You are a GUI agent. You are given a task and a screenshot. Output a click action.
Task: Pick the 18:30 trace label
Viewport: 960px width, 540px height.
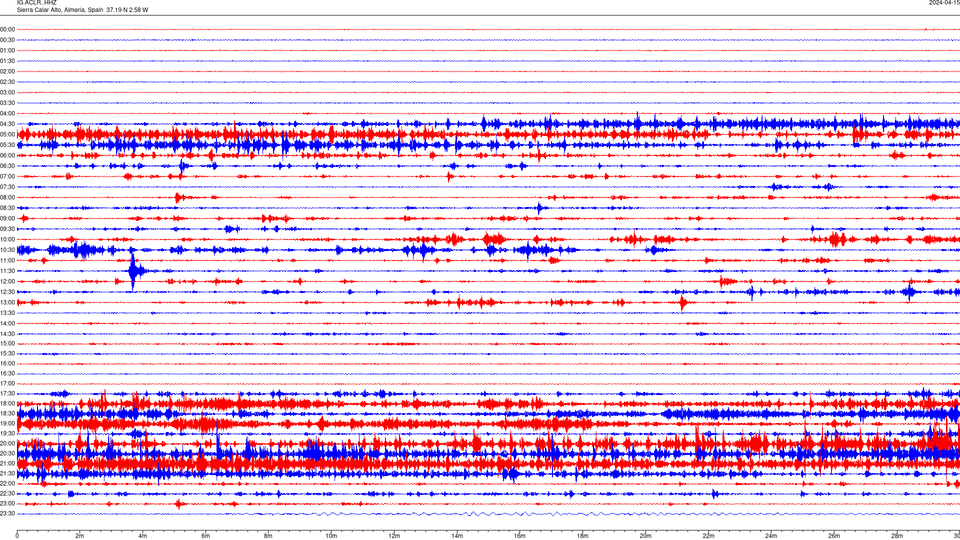(7, 413)
